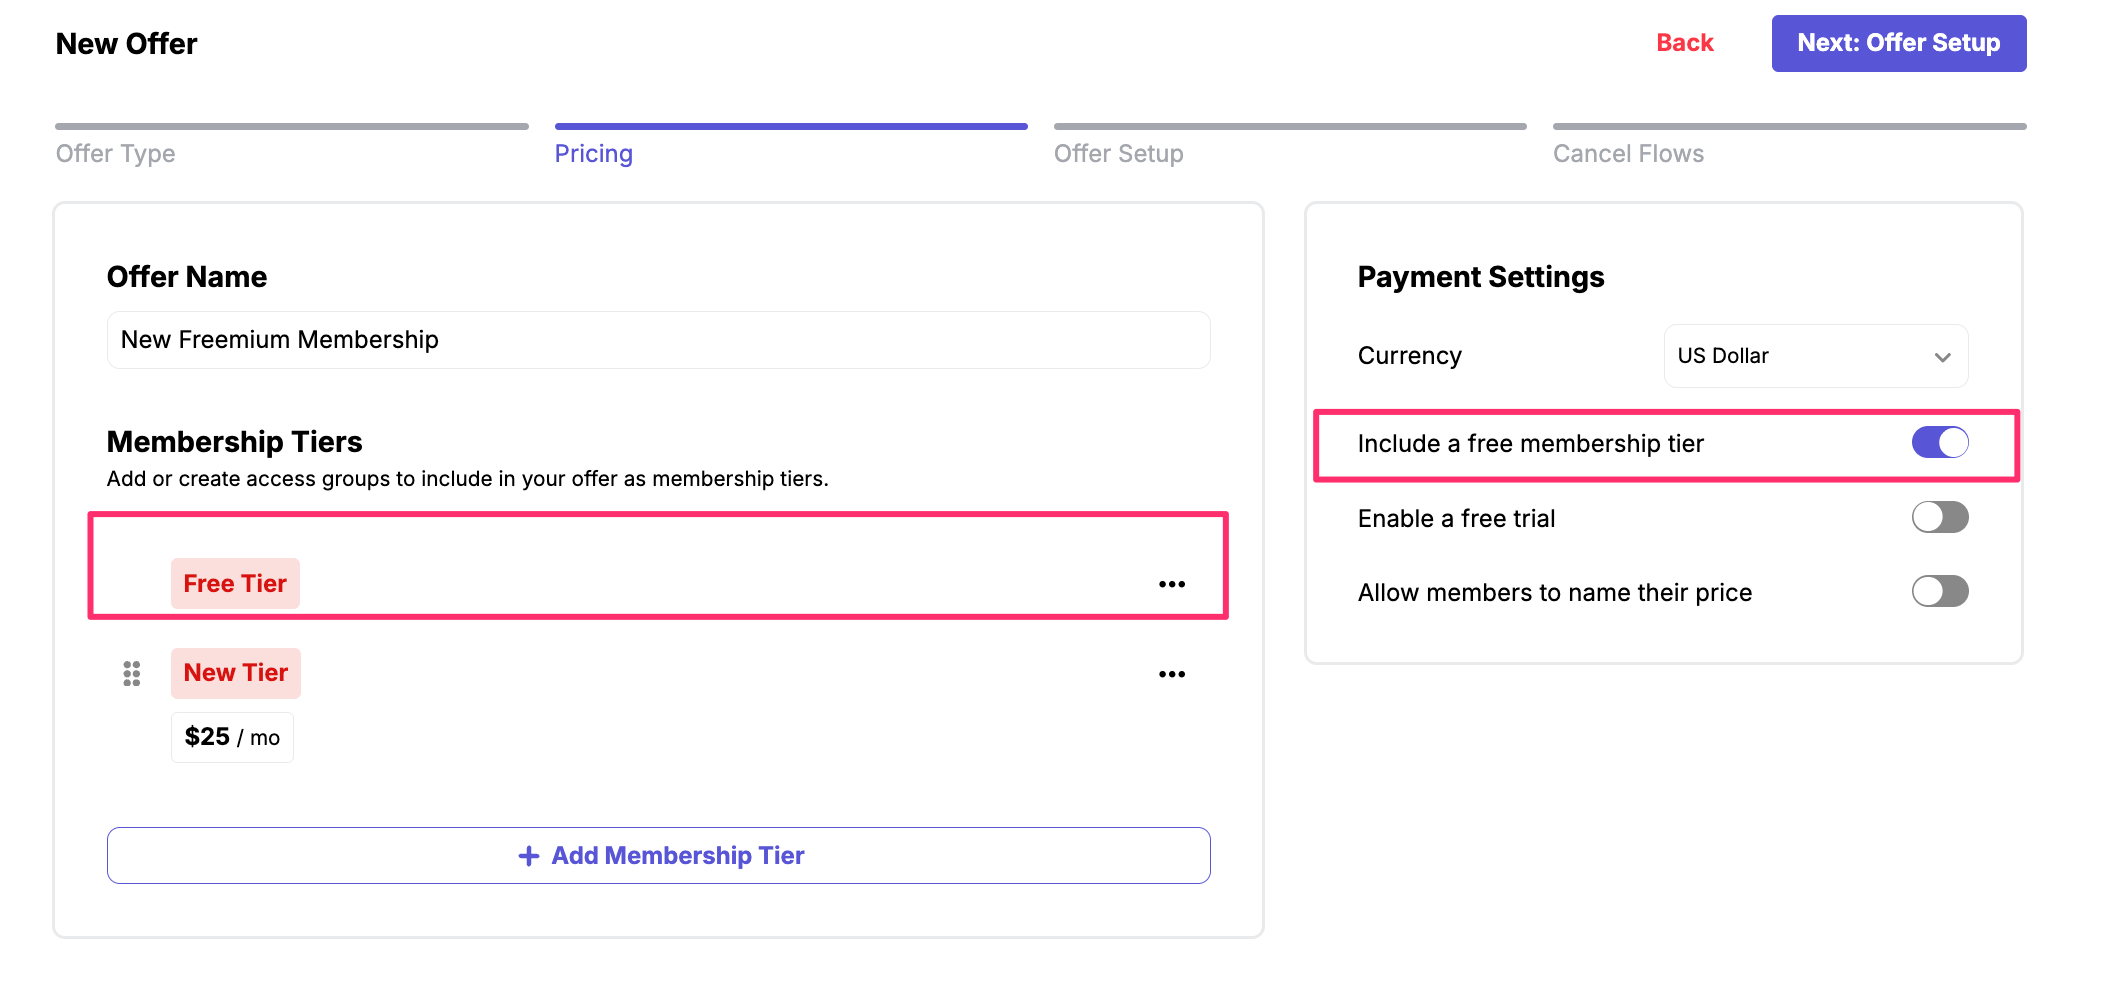This screenshot has height=984, width=2124.
Task: Select the New Tier badge
Action: coord(236,673)
